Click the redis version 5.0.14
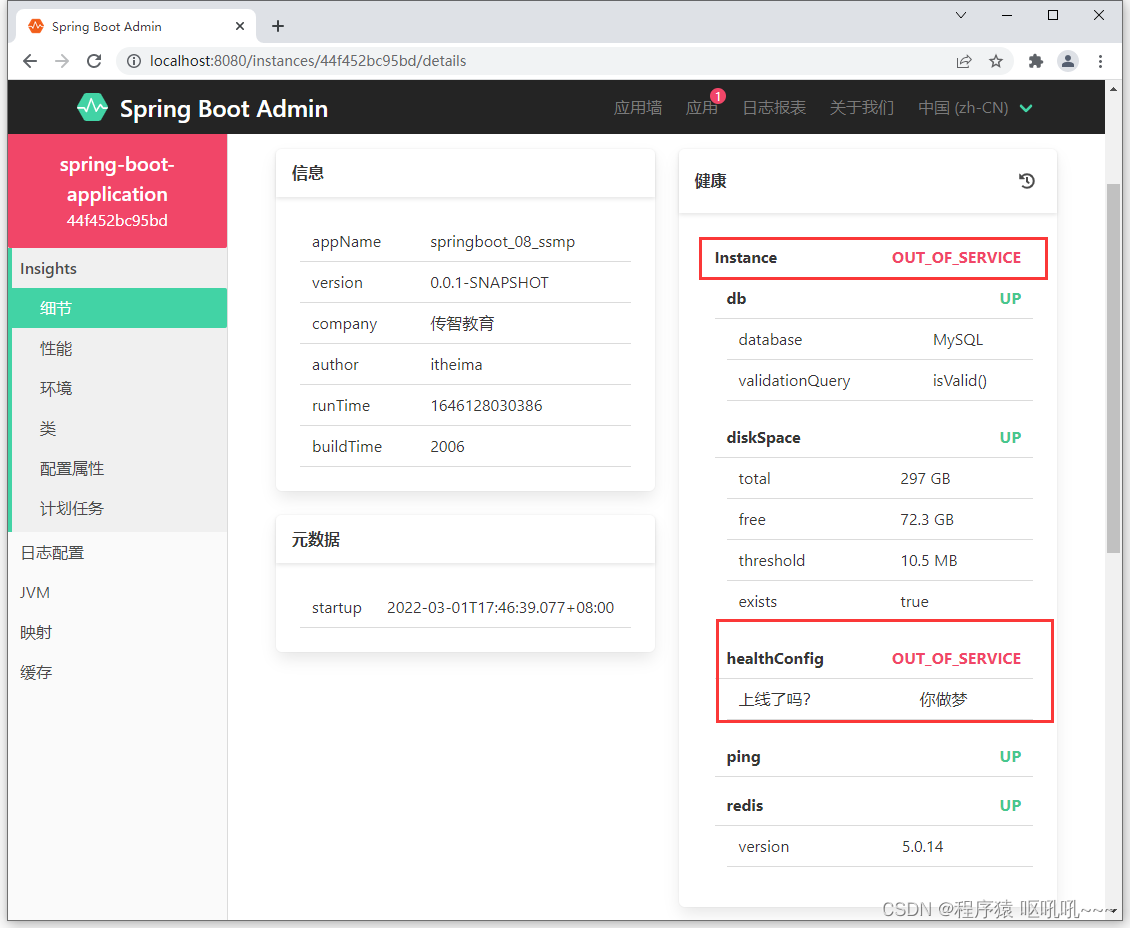This screenshot has height=928, width=1130. click(x=922, y=847)
